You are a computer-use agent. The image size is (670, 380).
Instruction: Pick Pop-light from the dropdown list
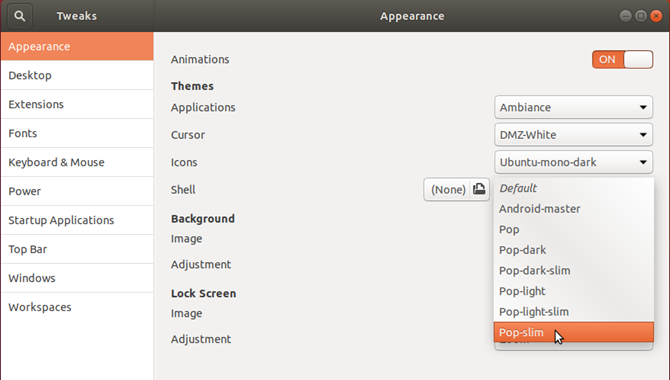pyautogui.click(x=573, y=291)
